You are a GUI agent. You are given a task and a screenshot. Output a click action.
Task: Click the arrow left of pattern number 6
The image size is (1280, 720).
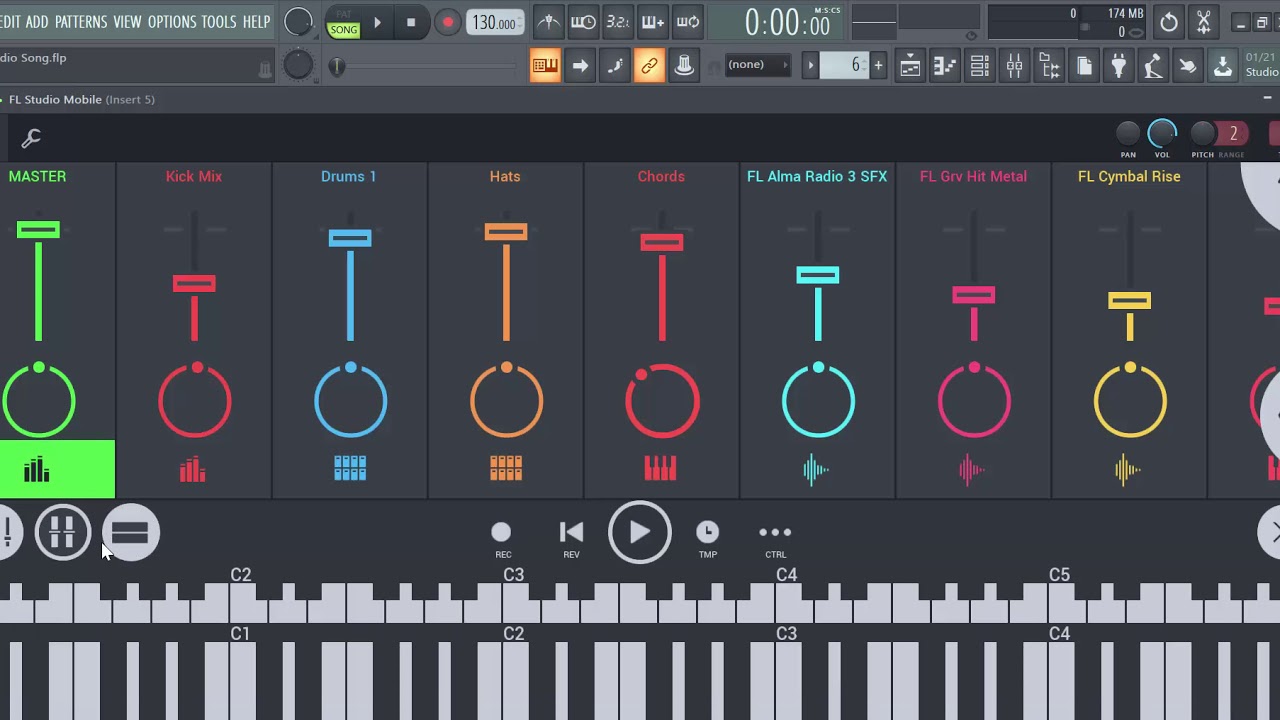pos(811,66)
